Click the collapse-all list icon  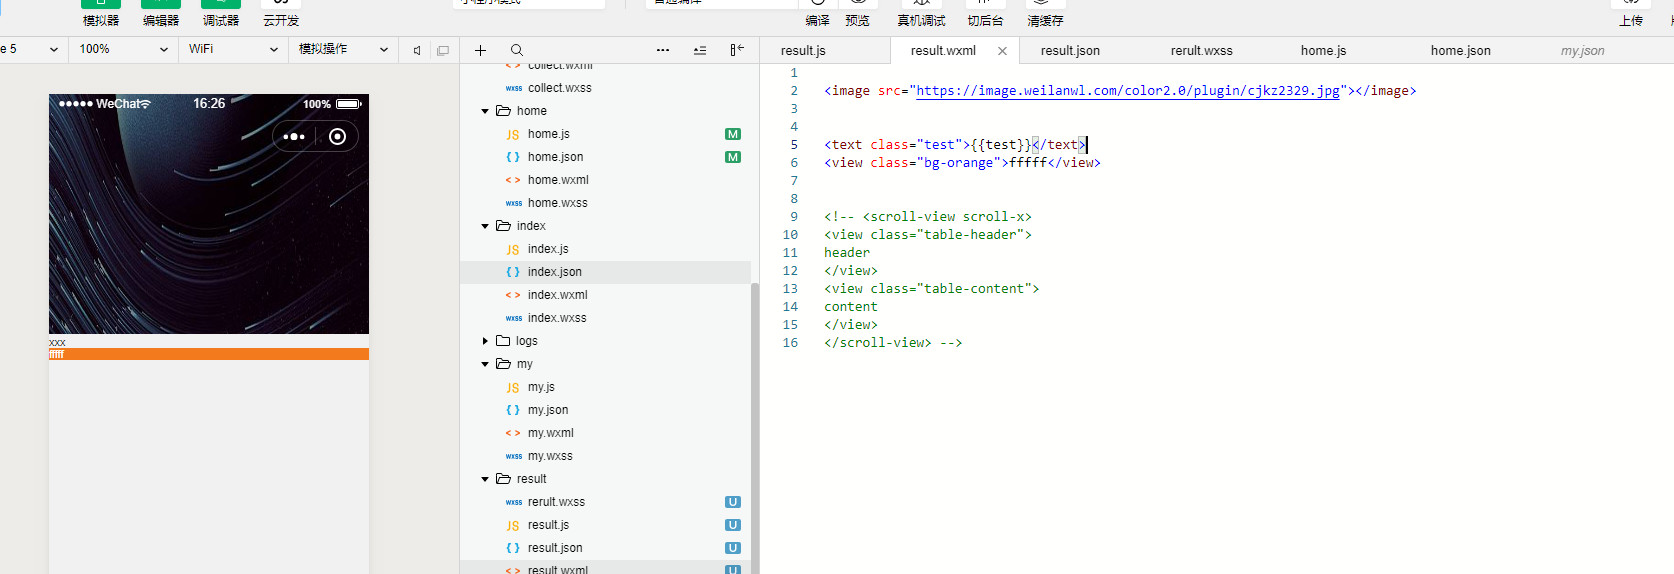click(x=700, y=50)
